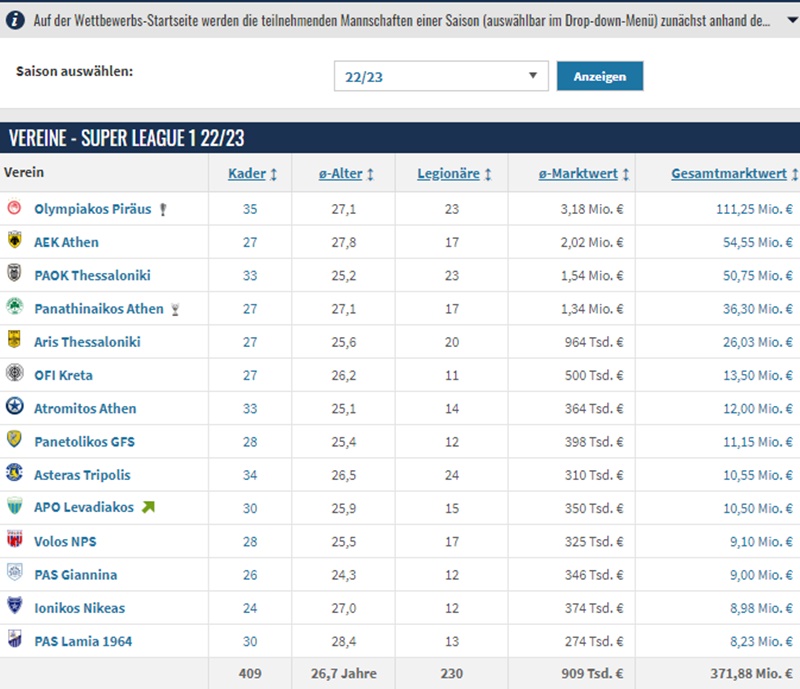Screen dimensions: 800x689
Task: Click the sort arrows icon next to ø-Marktwert
Action: click(x=626, y=175)
